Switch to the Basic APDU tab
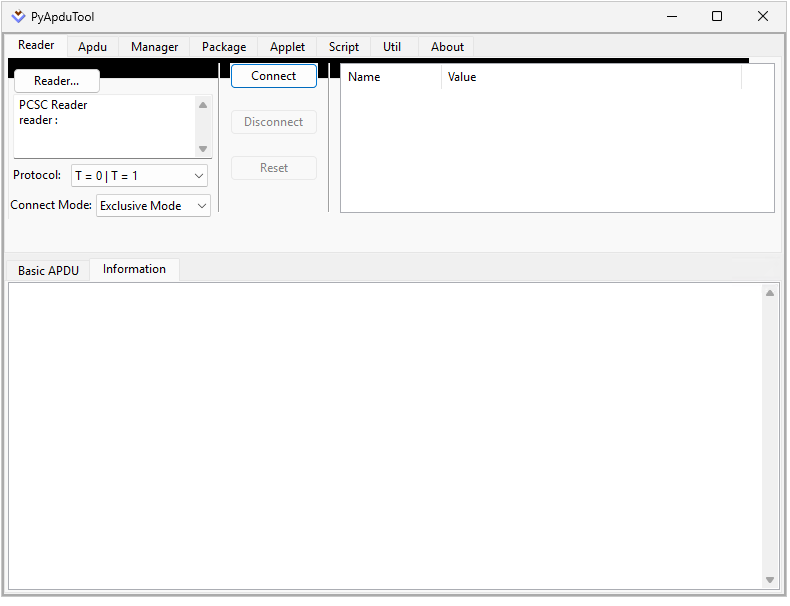Image resolution: width=790 pixels, height=606 pixels. pos(48,271)
